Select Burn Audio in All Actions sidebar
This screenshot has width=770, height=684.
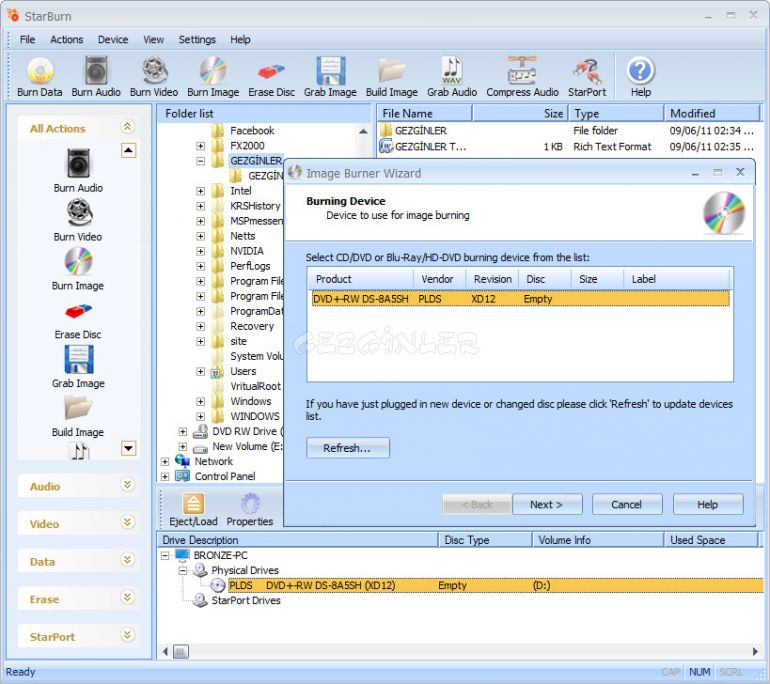(78, 170)
